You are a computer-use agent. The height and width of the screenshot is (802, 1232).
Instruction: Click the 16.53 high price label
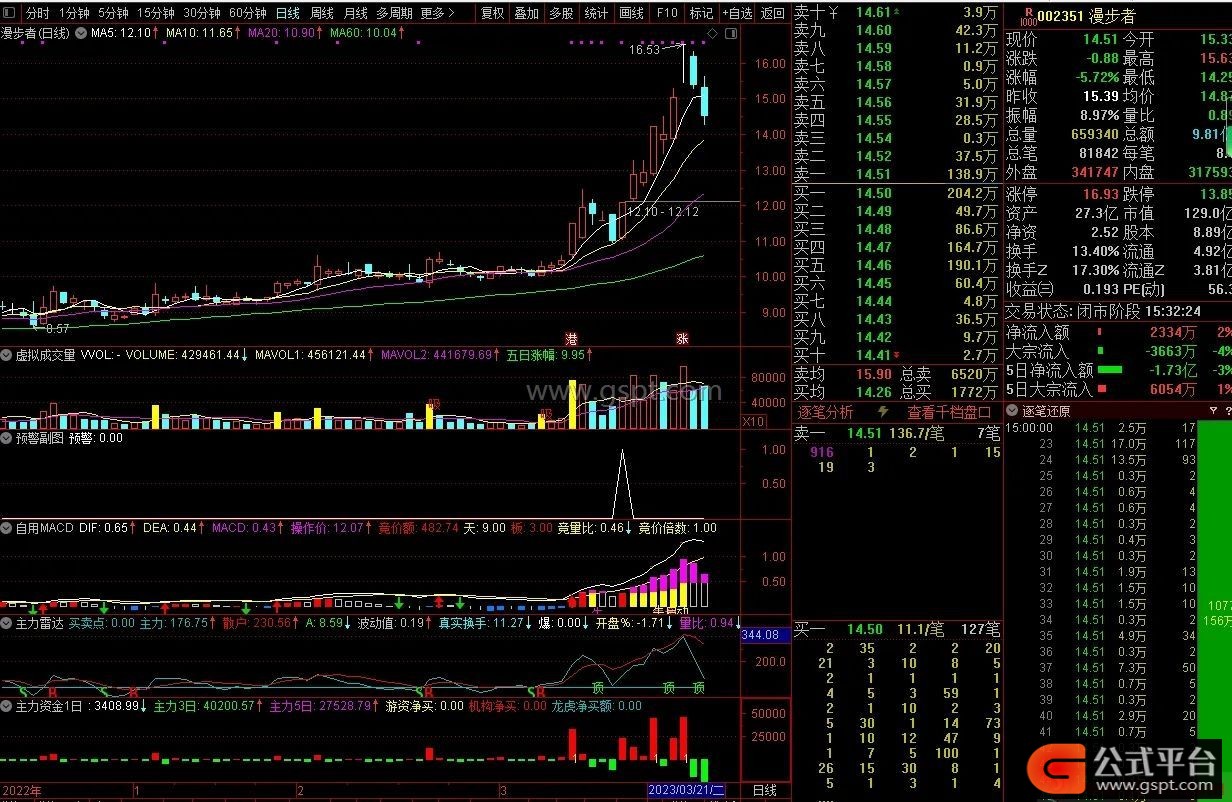(645, 49)
